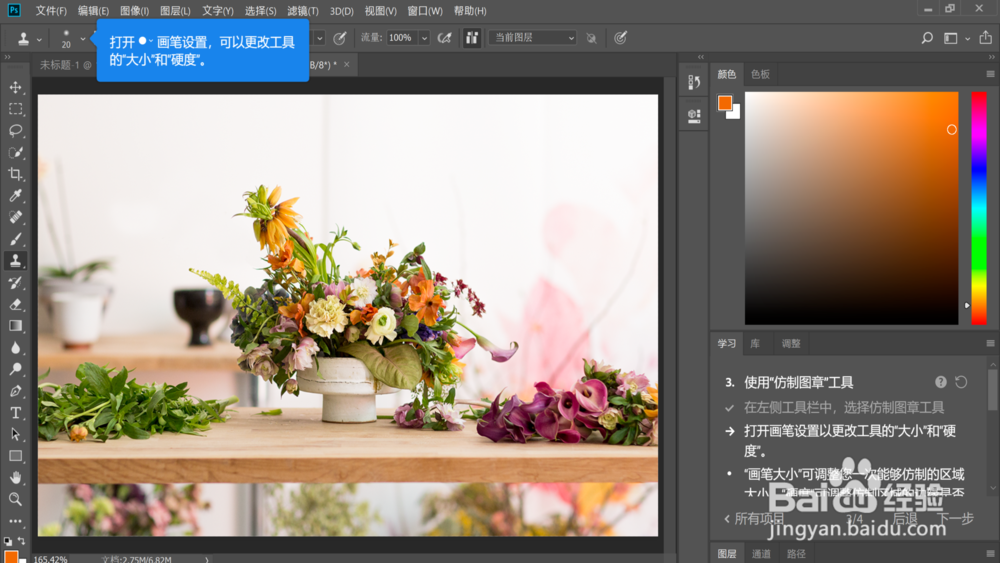The height and width of the screenshot is (563, 1000).
Task: Click the 下一步 next step button
Action: [955, 518]
